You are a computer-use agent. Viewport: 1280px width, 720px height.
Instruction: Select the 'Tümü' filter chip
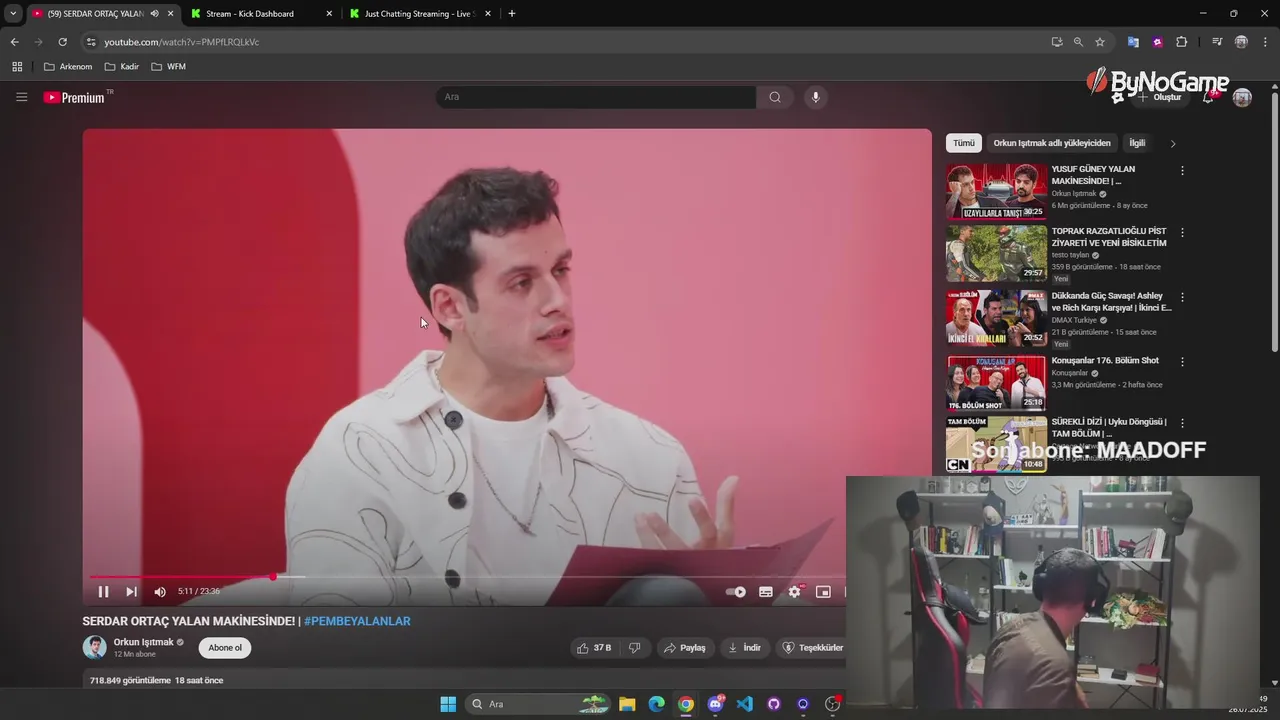point(964,143)
